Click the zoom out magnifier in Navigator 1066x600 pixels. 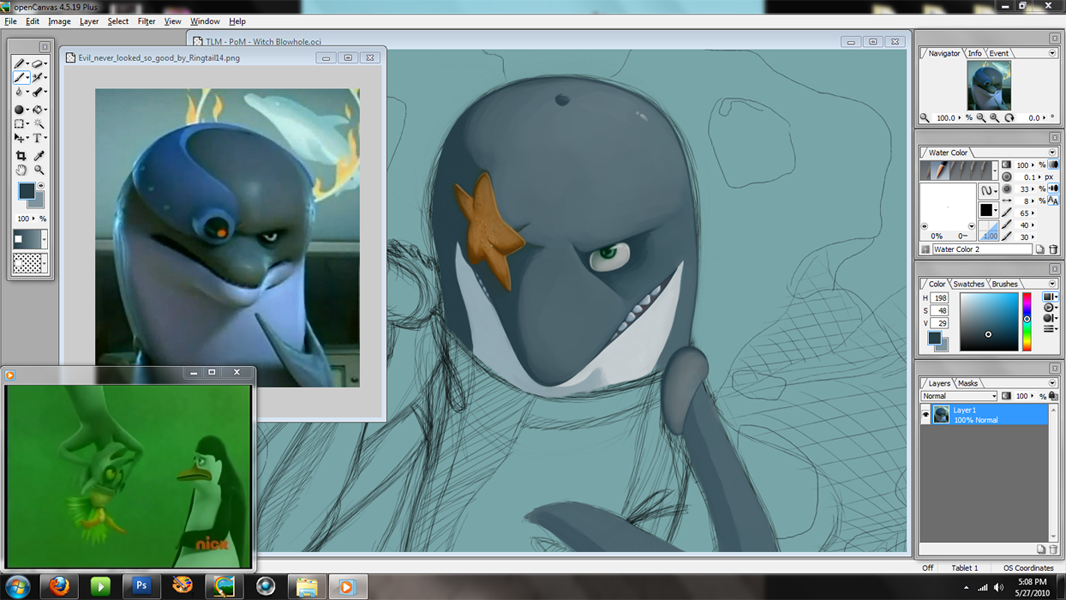(981, 118)
